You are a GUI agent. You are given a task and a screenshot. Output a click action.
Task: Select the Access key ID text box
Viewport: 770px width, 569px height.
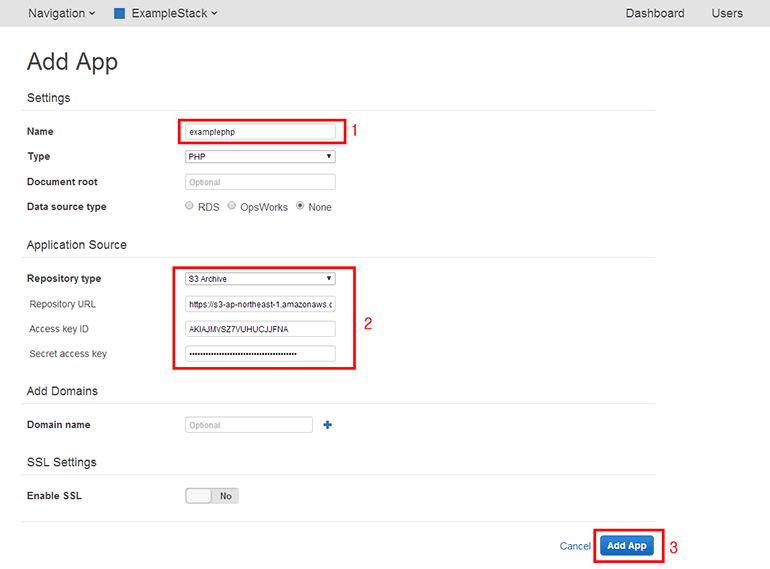(260, 329)
